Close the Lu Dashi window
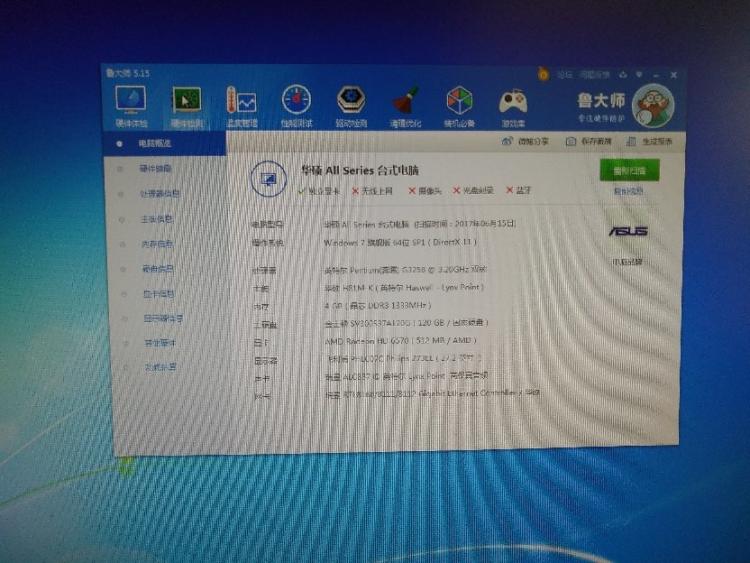Image resolution: width=750 pixels, height=563 pixels. coord(673,75)
